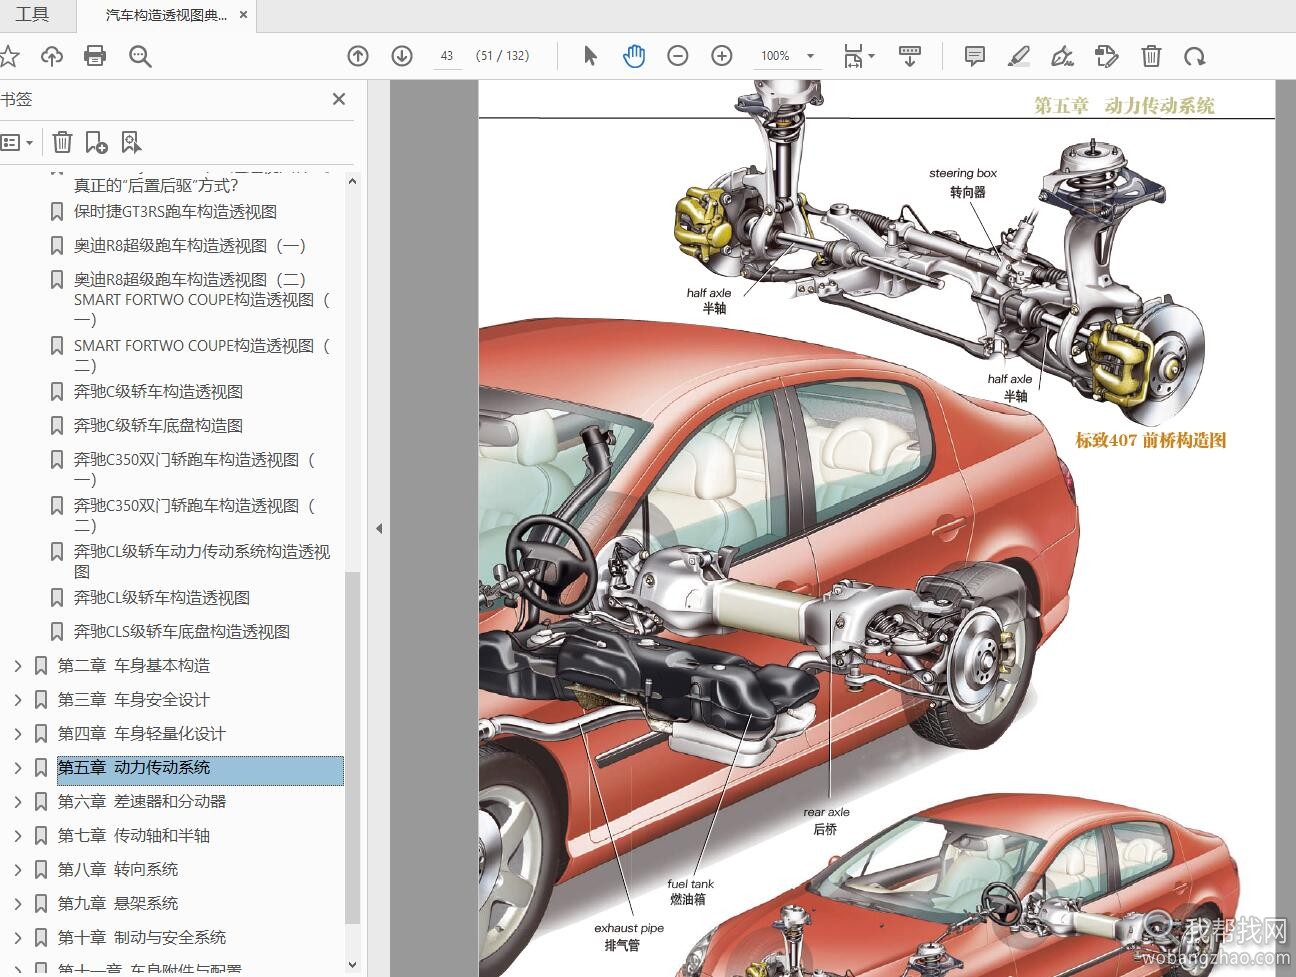
Task: Expand 第五章 动力传动系统 bookmark
Action: point(17,768)
